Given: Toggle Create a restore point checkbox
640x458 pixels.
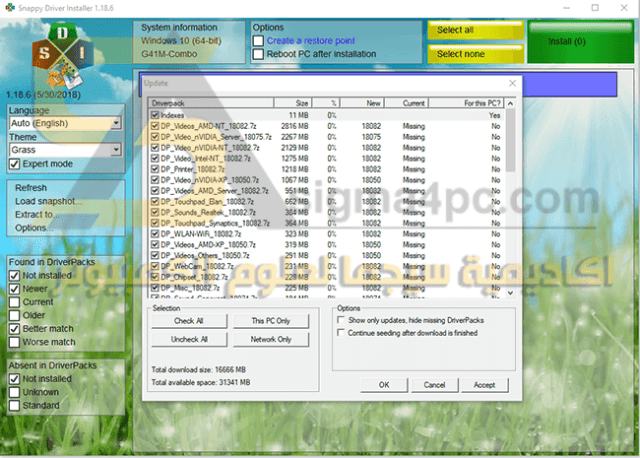Looking at the screenshot, I should click(258, 41).
